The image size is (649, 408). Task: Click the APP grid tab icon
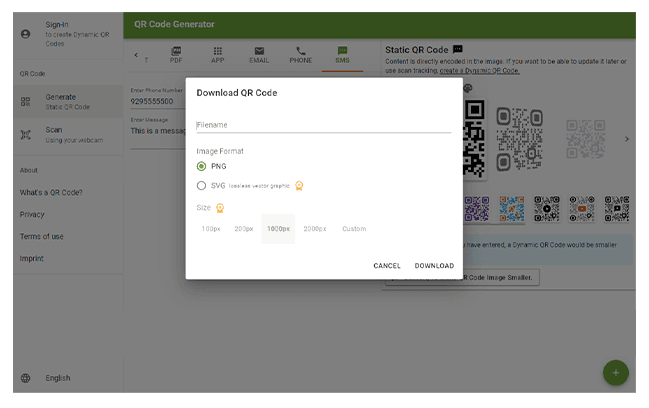pyautogui.click(x=218, y=51)
